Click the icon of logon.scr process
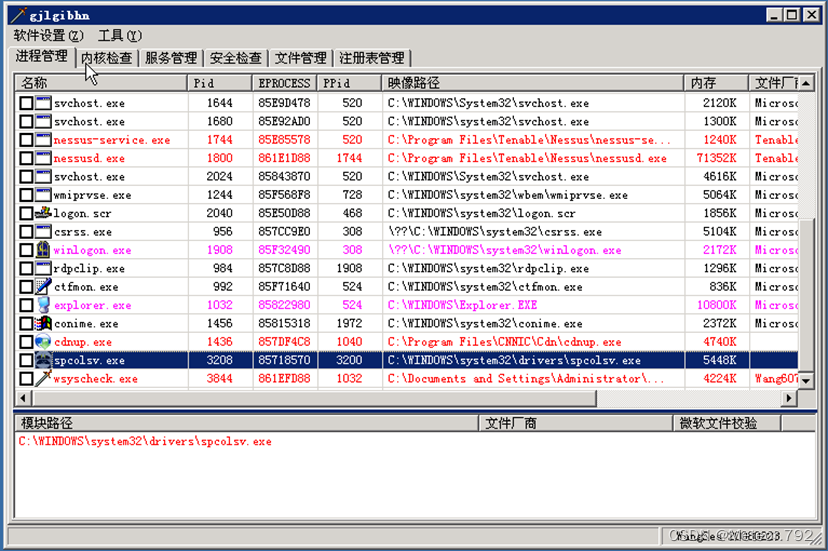The width and height of the screenshot is (828, 551). (43, 213)
